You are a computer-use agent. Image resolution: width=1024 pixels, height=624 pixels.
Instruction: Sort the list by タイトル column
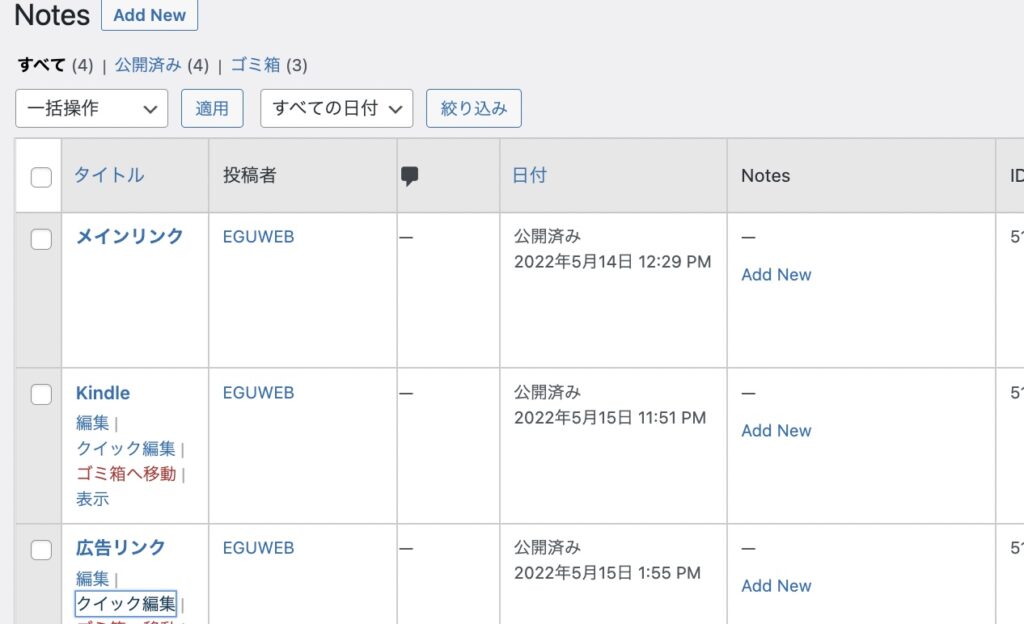[109, 175]
